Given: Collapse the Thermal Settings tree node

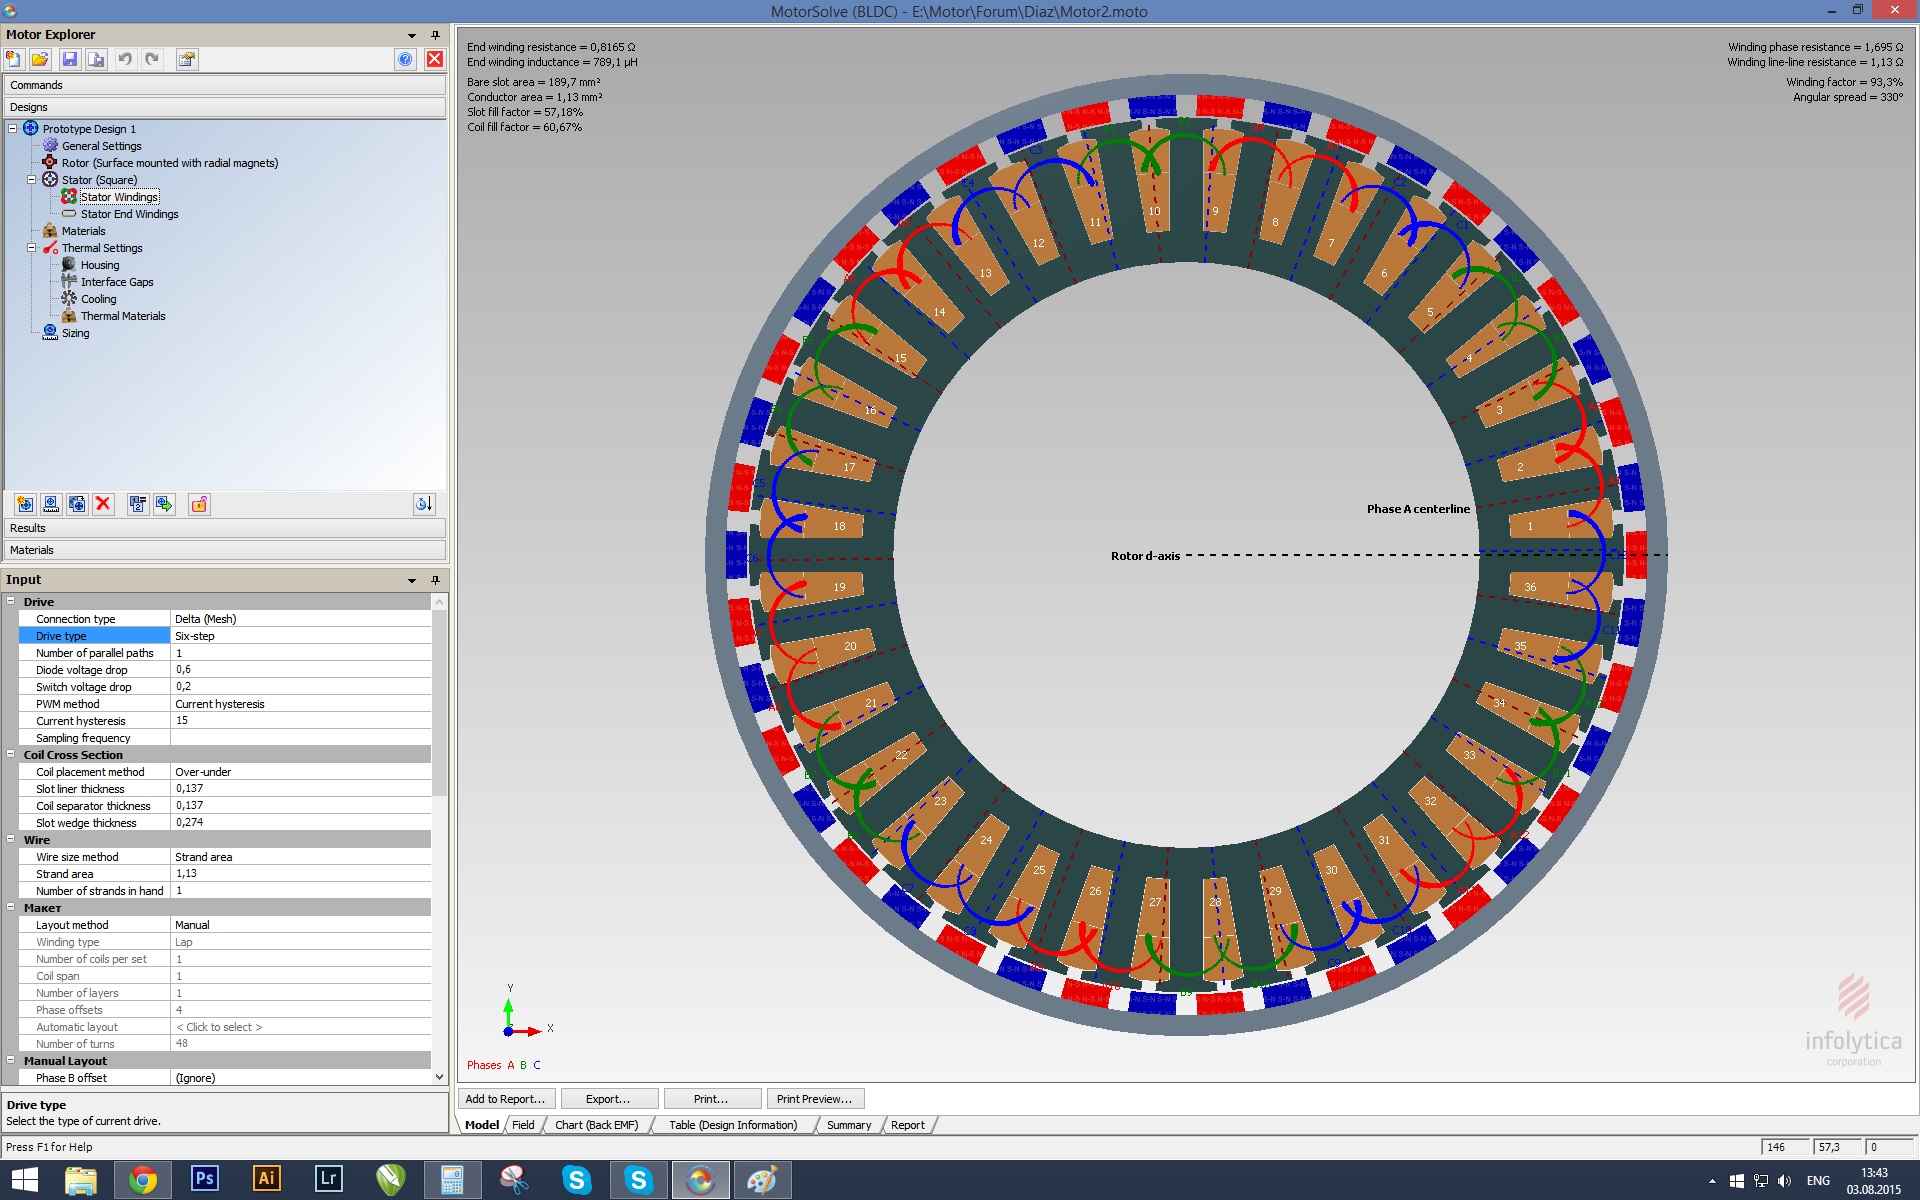Looking at the screenshot, I should coord(31,248).
